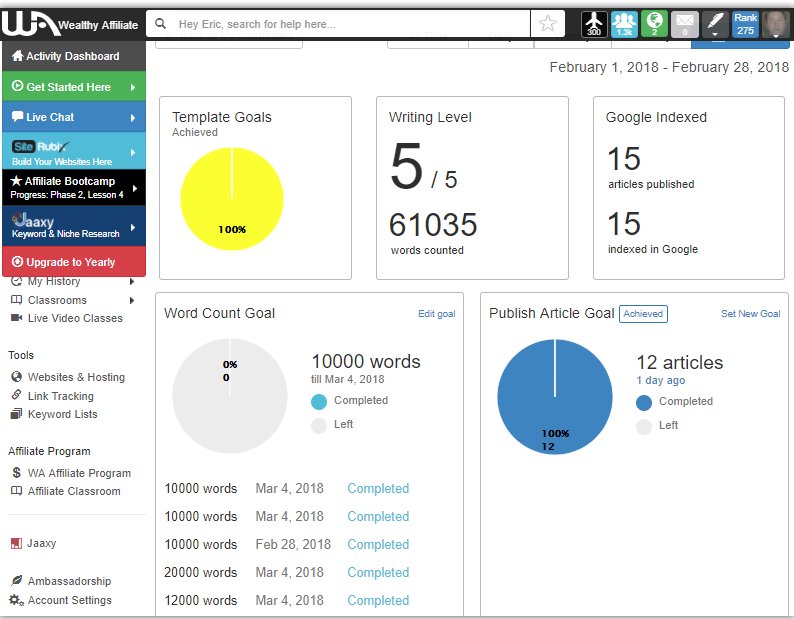Open the followers icon showing 1.3k
This screenshot has width=794, height=619.
[624, 24]
